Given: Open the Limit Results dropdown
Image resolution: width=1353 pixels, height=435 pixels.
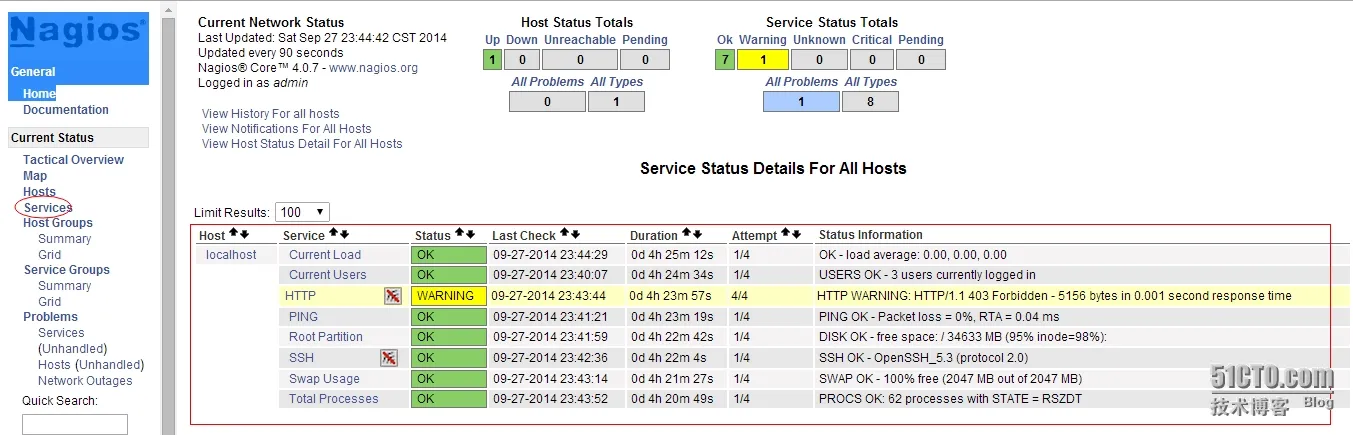Looking at the screenshot, I should 302,212.
